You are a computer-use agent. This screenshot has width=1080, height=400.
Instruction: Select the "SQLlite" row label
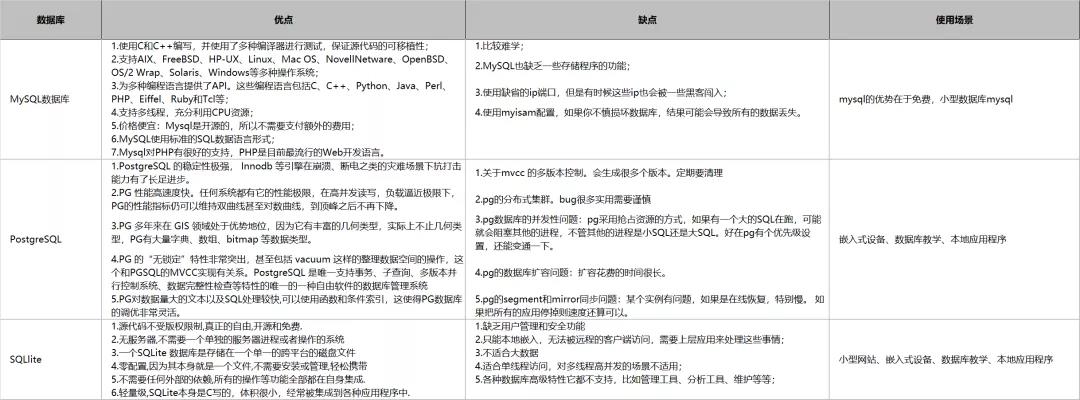coord(28,359)
